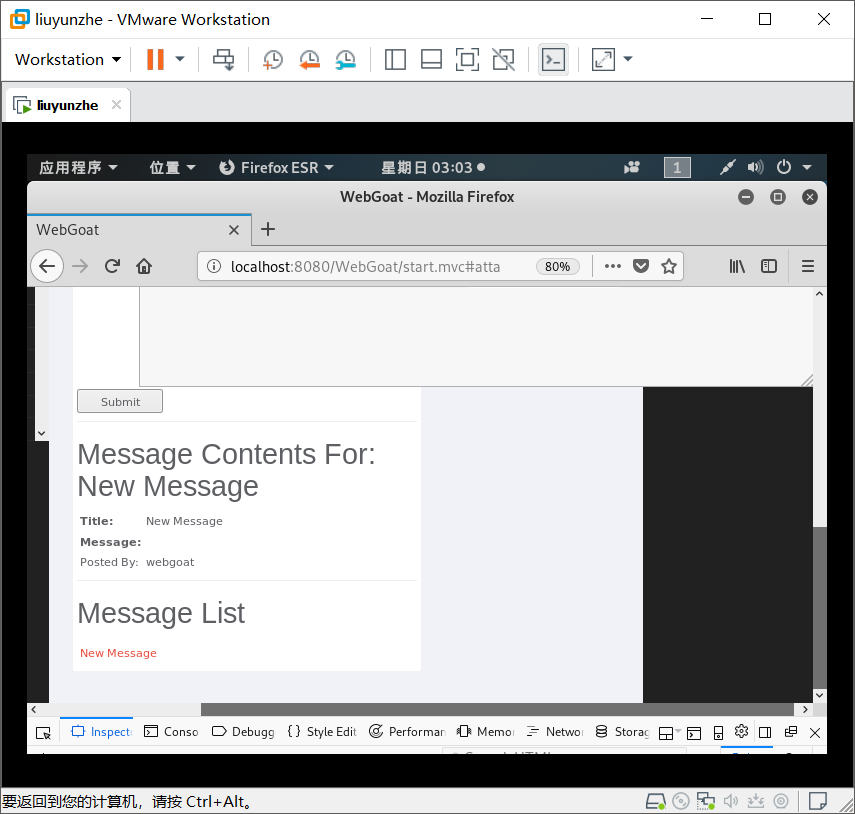Click the clock 星期日 03:03
The image size is (855, 814).
(x=433, y=167)
